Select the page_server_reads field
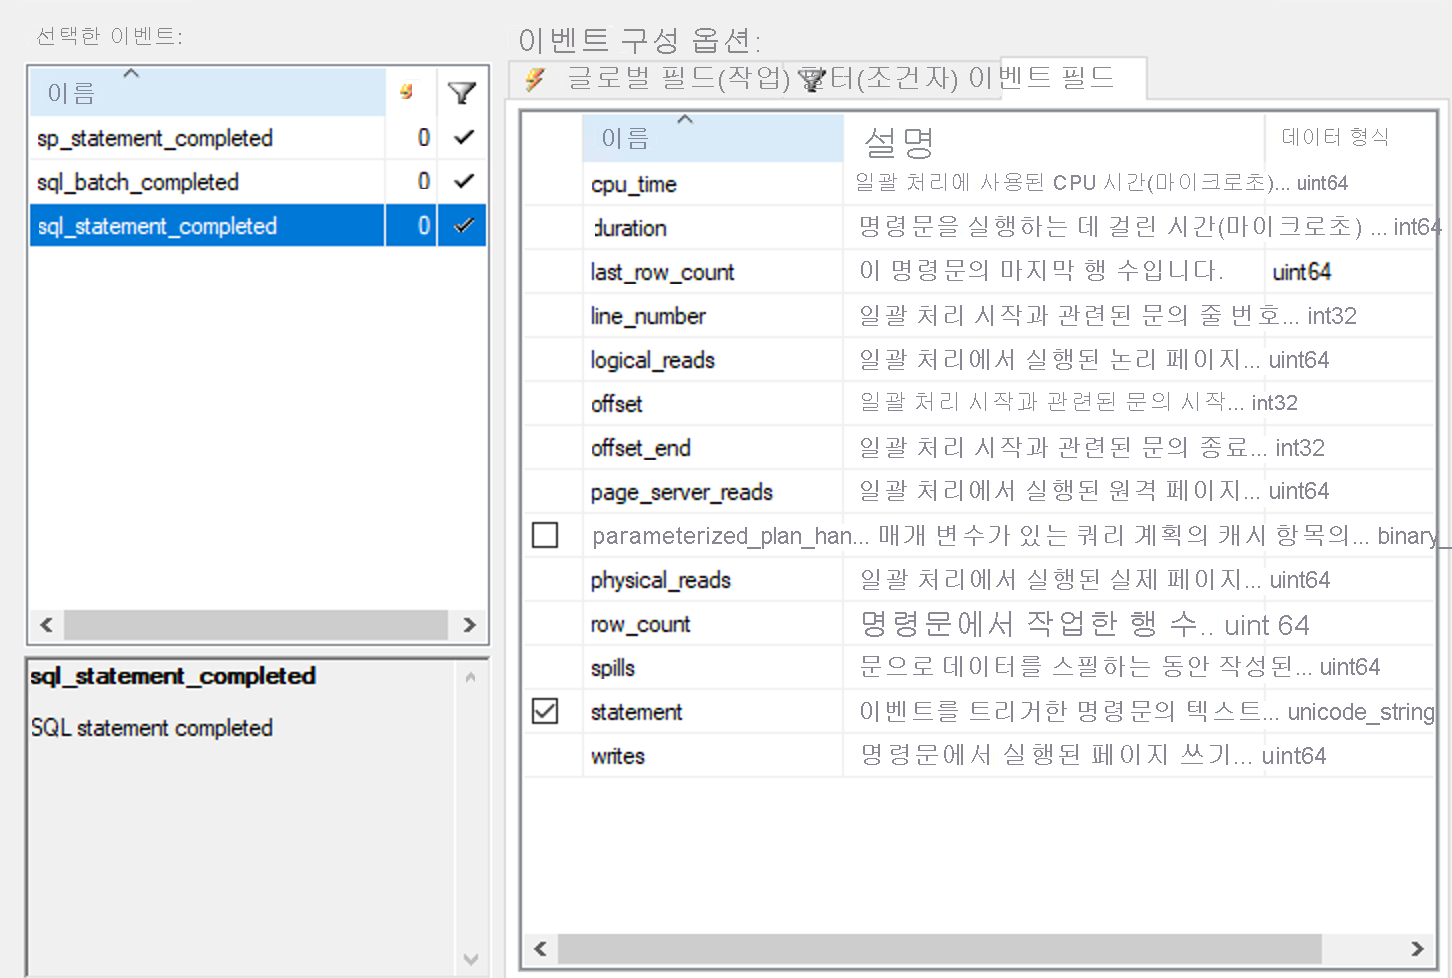 (x=681, y=492)
